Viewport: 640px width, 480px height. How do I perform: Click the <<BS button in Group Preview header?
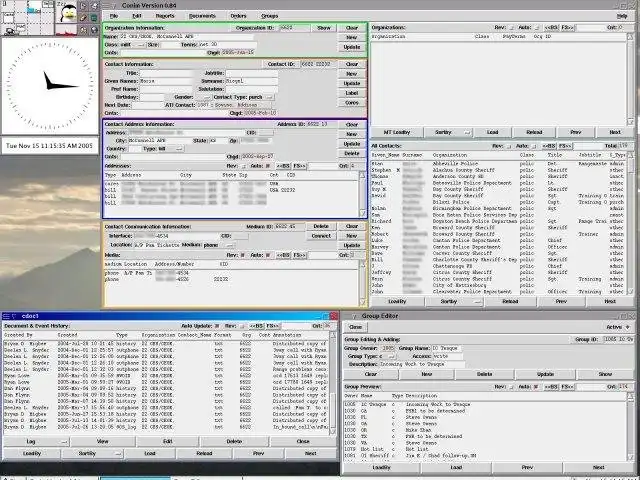pyautogui.click(x=551, y=386)
